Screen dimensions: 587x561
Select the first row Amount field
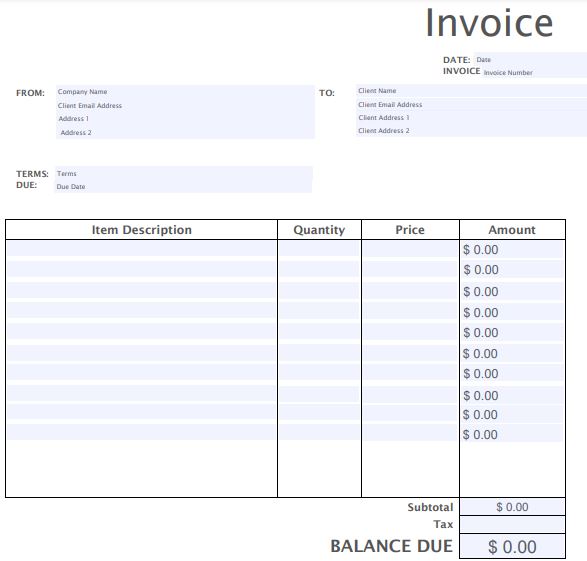(512, 250)
